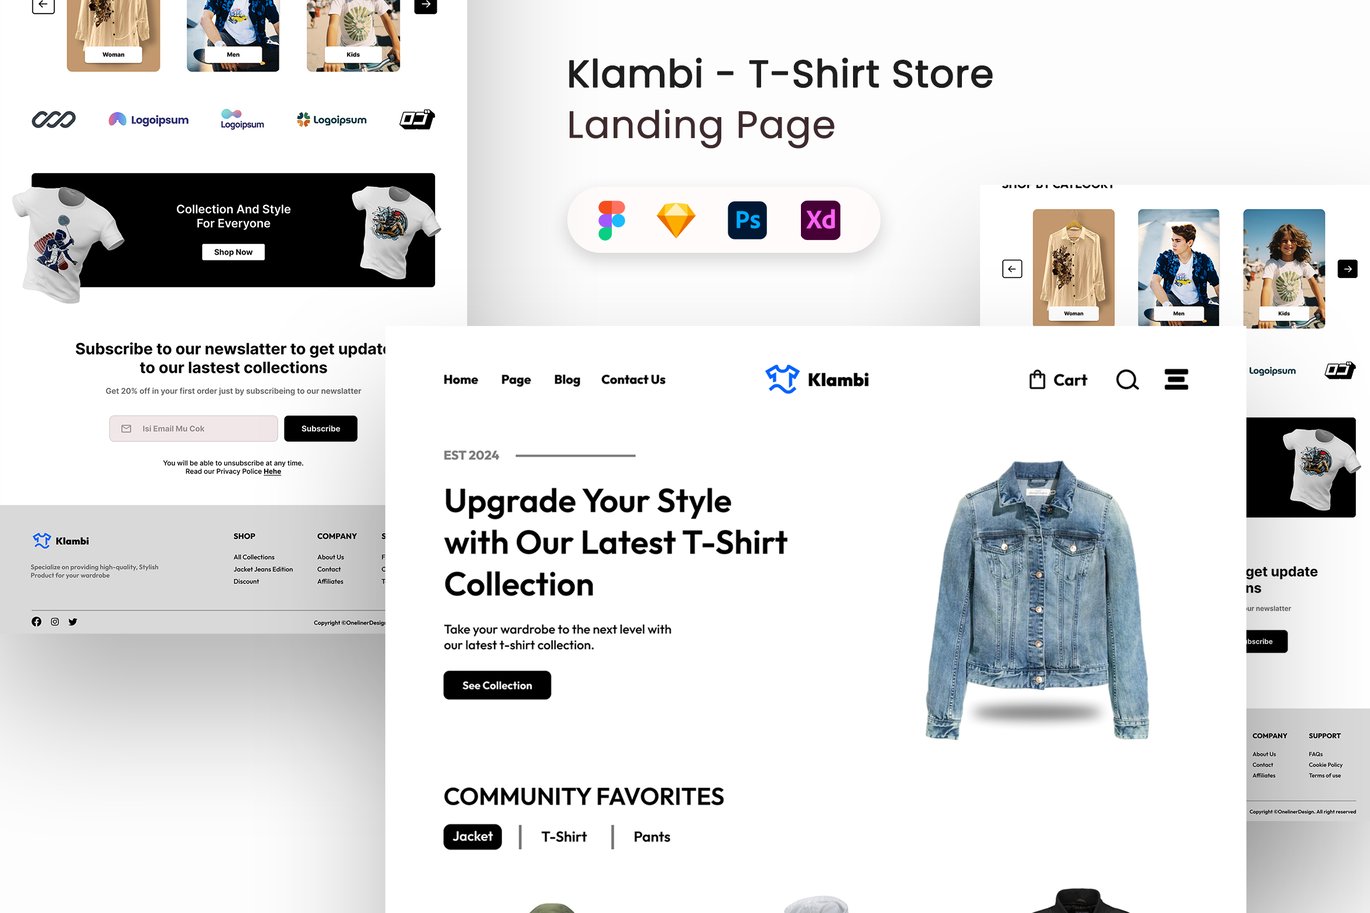Viewport: 1370px width, 913px height.
Task: Select the Jacket tab
Action: [473, 837]
